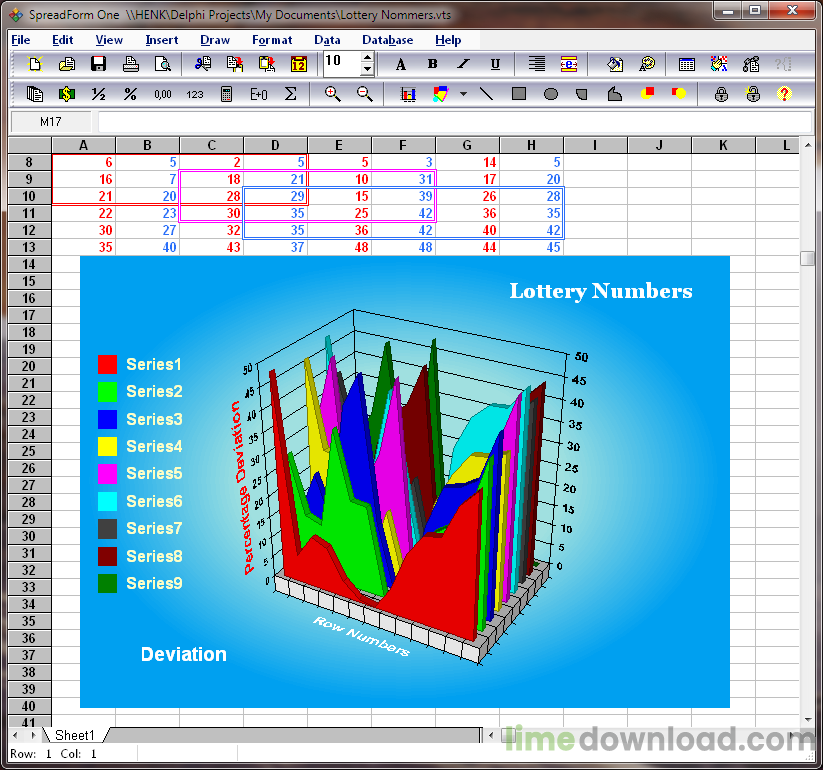Click the currency format dollar icon
This screenshot has width=823, height=770.
click(66, 94)
